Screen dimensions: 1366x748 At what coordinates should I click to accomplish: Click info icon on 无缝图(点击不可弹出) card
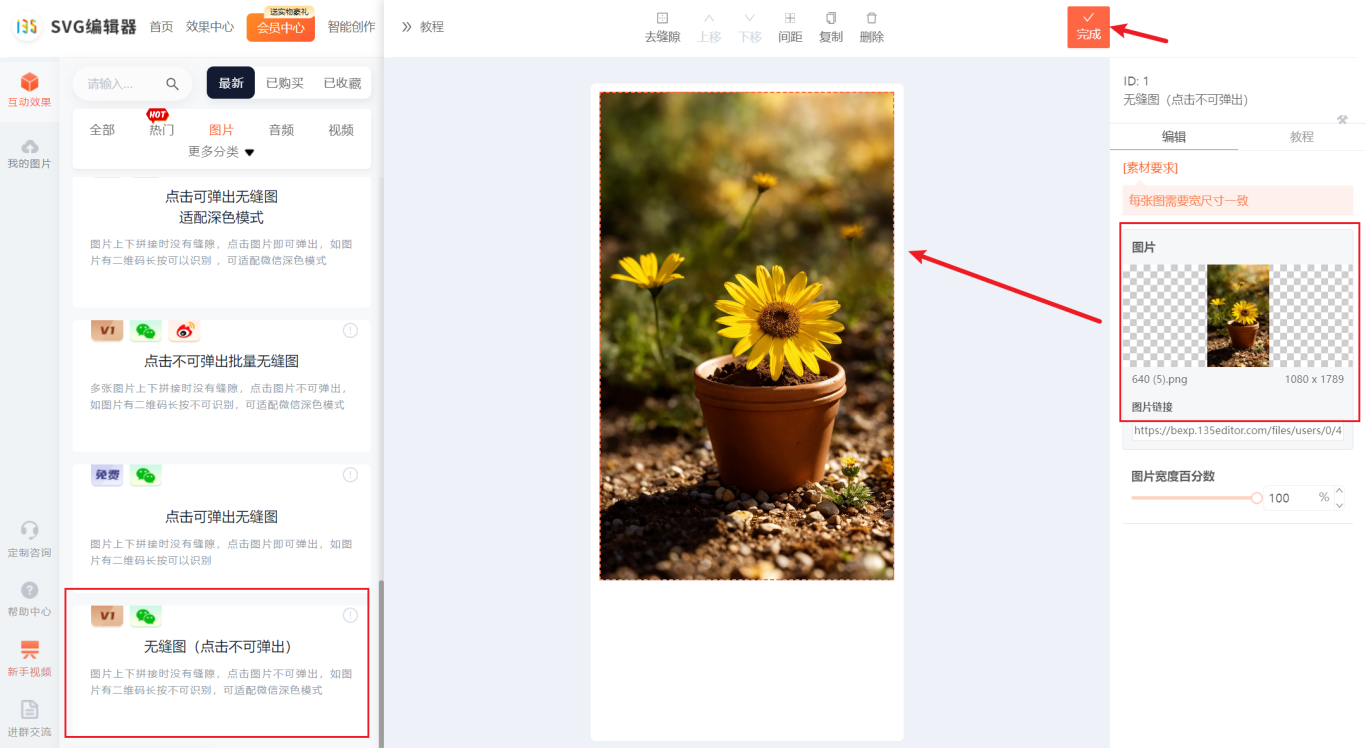point(350,615)
